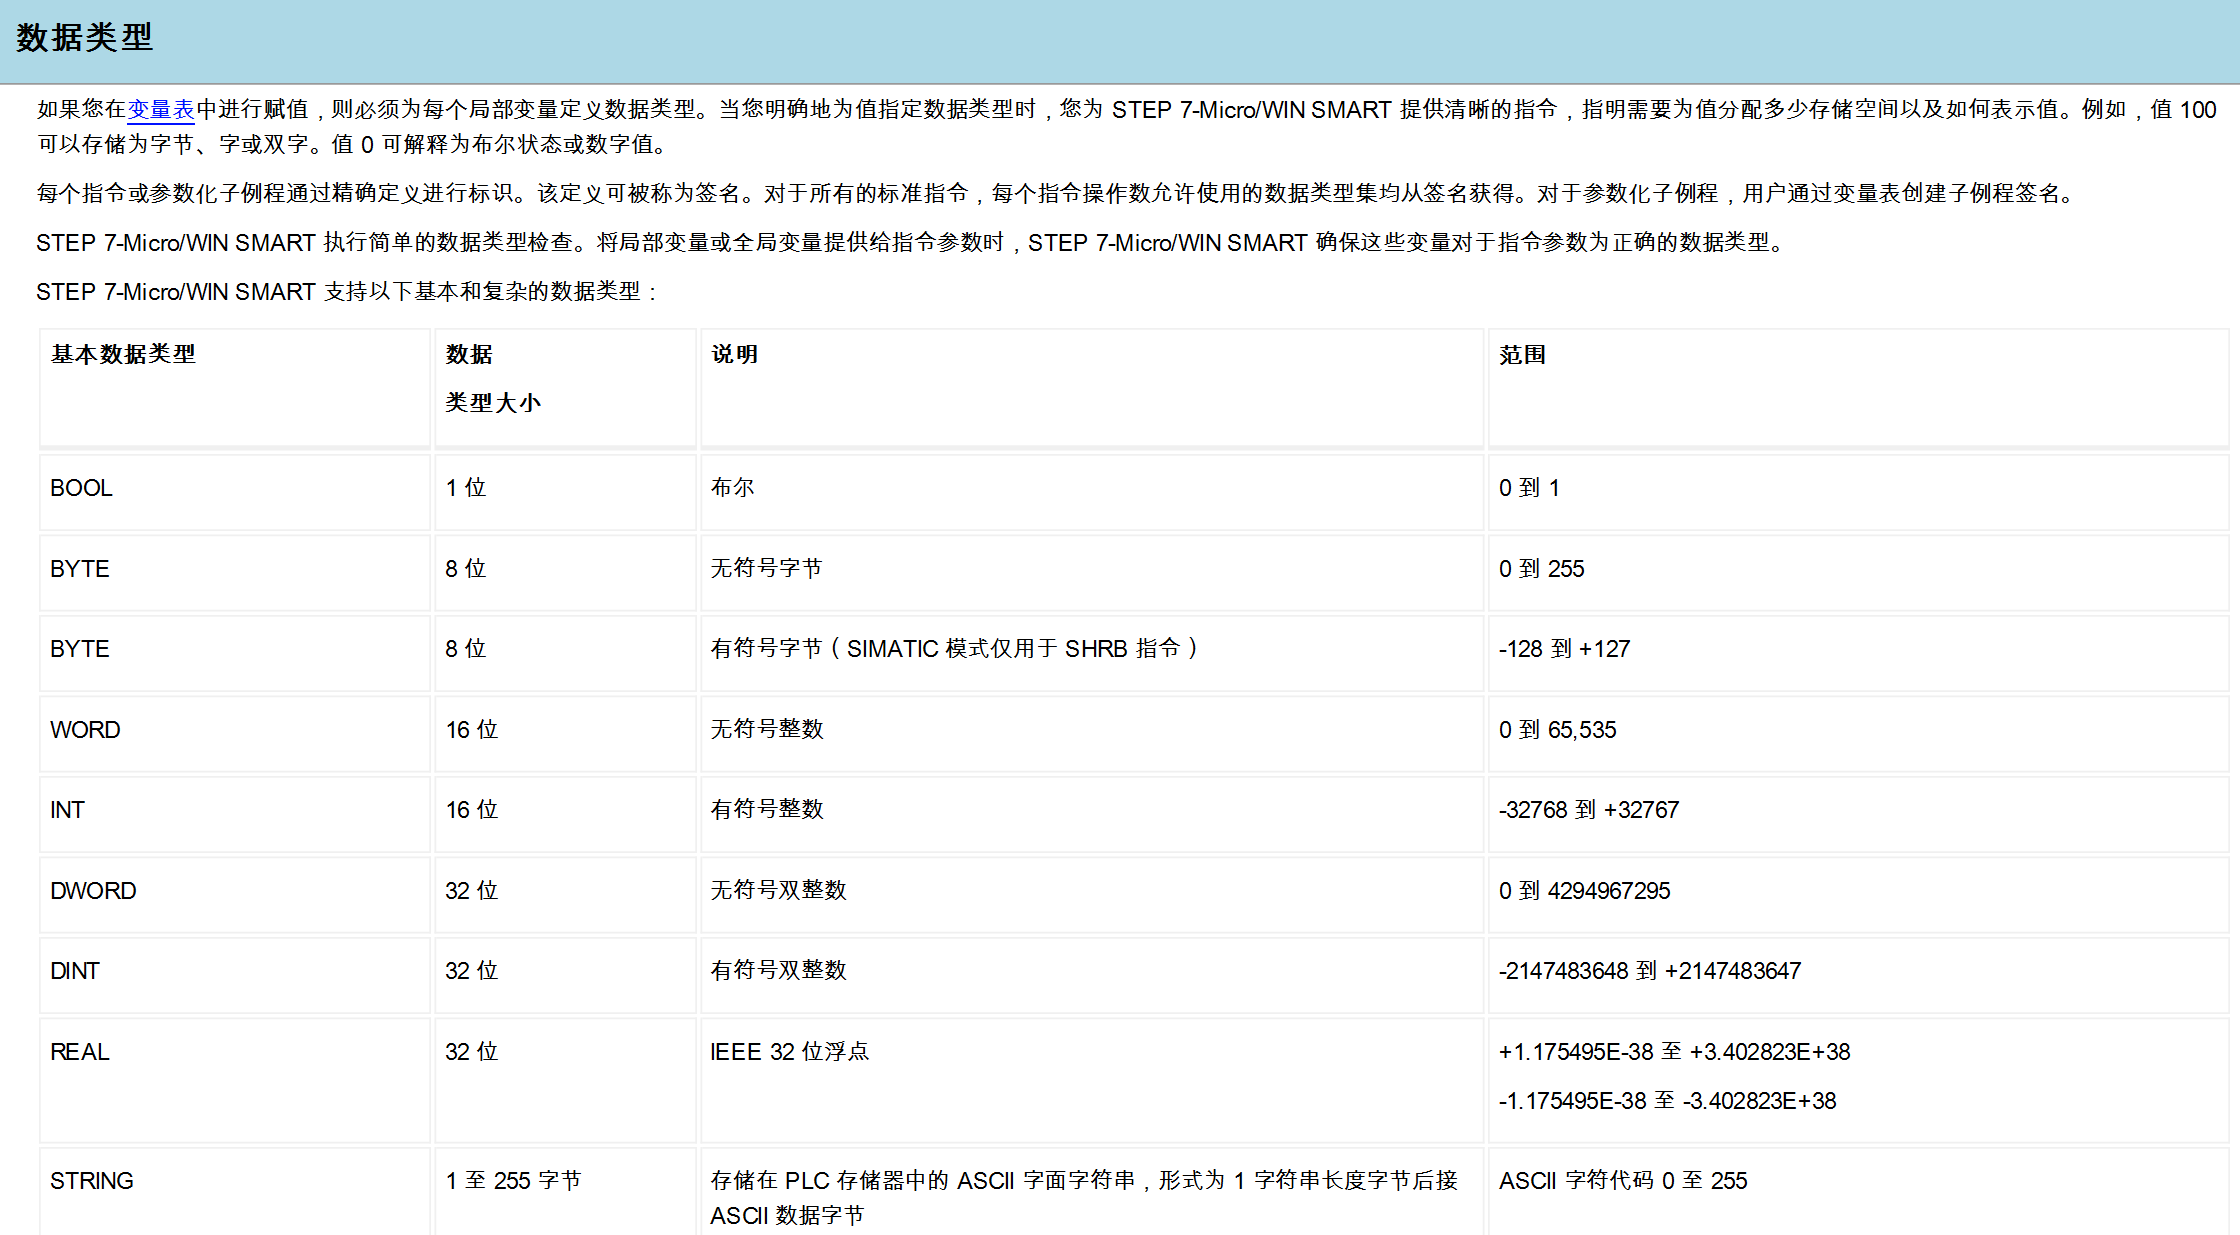Select the REAL IEEE 32 位浮点 cell
Screen dimensions: 2240x1235
click(790, 1051)
